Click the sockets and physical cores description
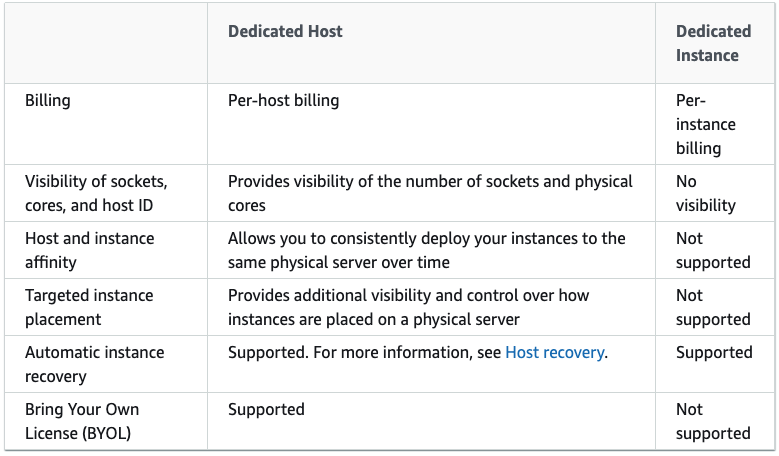779x456 pixels. point(430,193)
